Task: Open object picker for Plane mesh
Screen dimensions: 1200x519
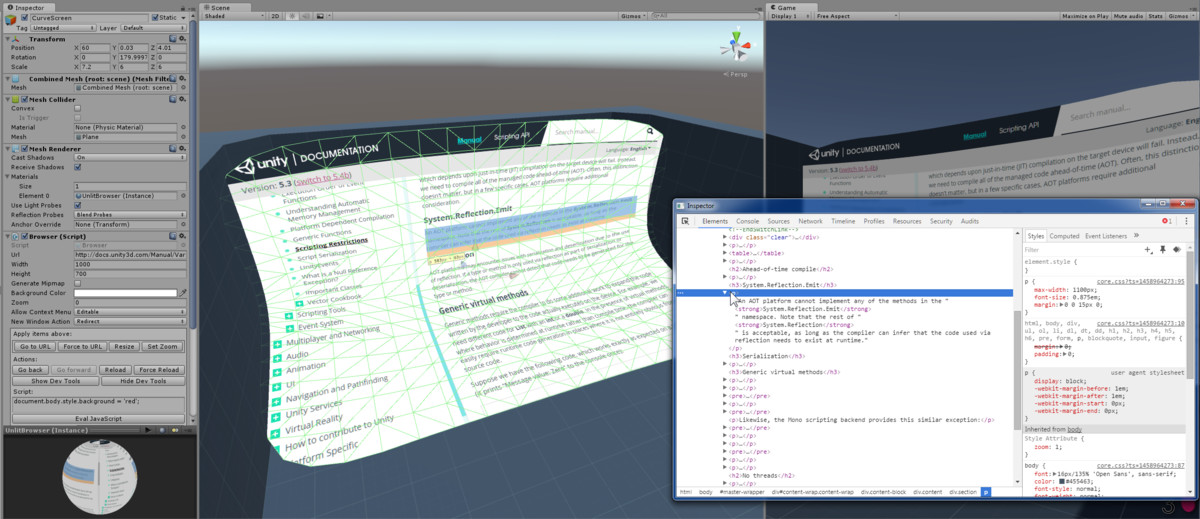Action: [x=184, y=136]
